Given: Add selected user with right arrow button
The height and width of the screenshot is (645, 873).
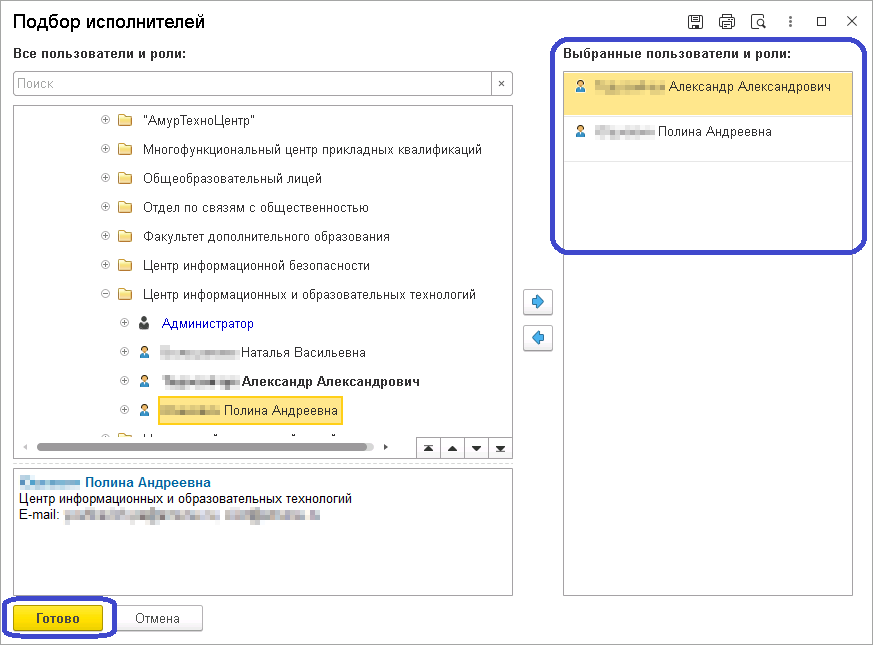Looking at the screenshot, I should pos(538,301).
